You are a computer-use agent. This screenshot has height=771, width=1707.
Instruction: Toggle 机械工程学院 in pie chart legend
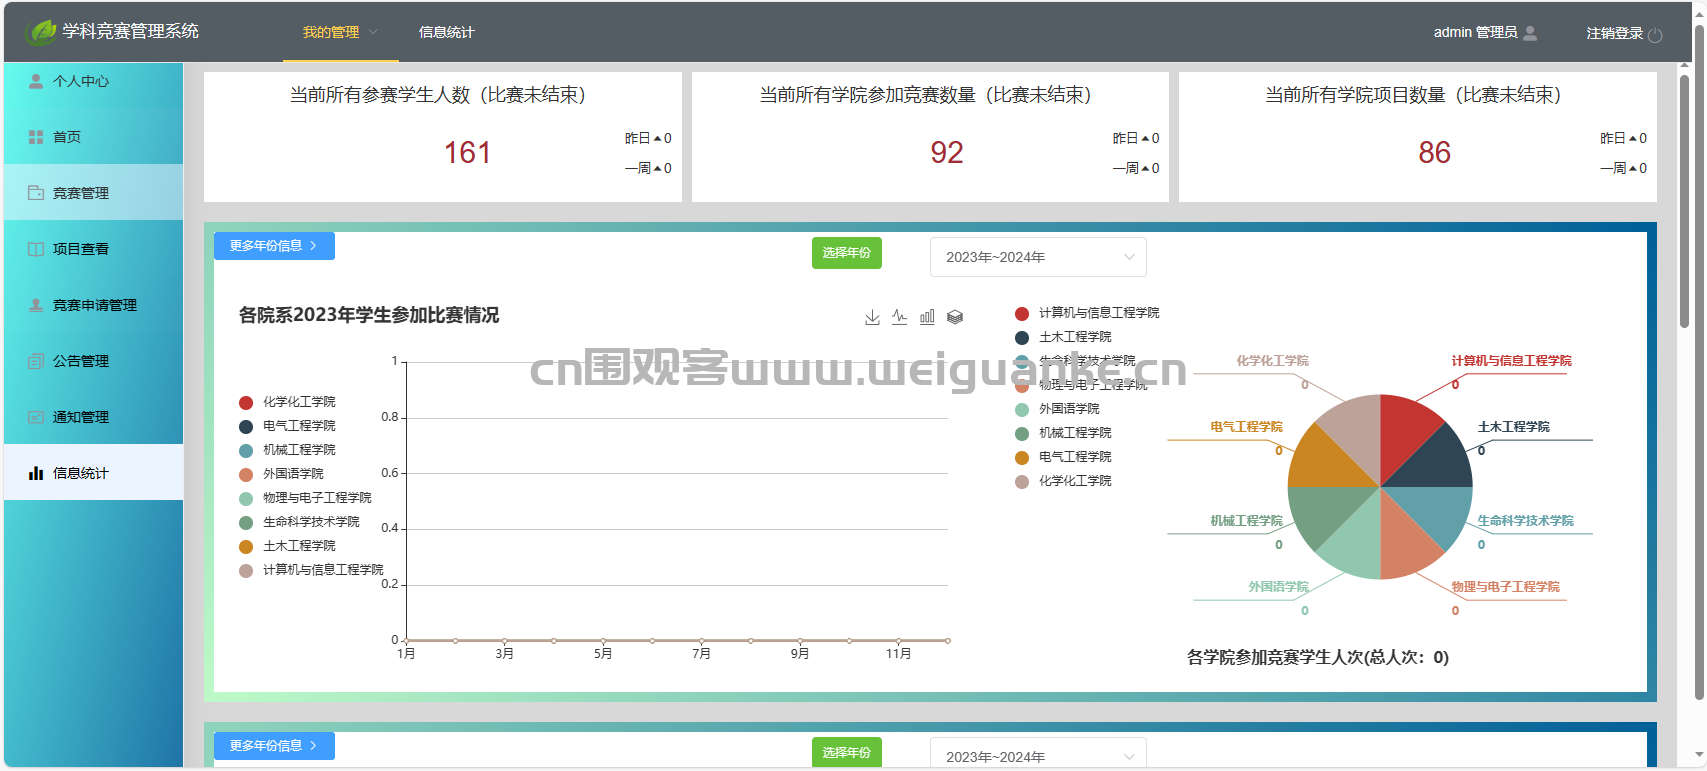(x=1063, y=433)
